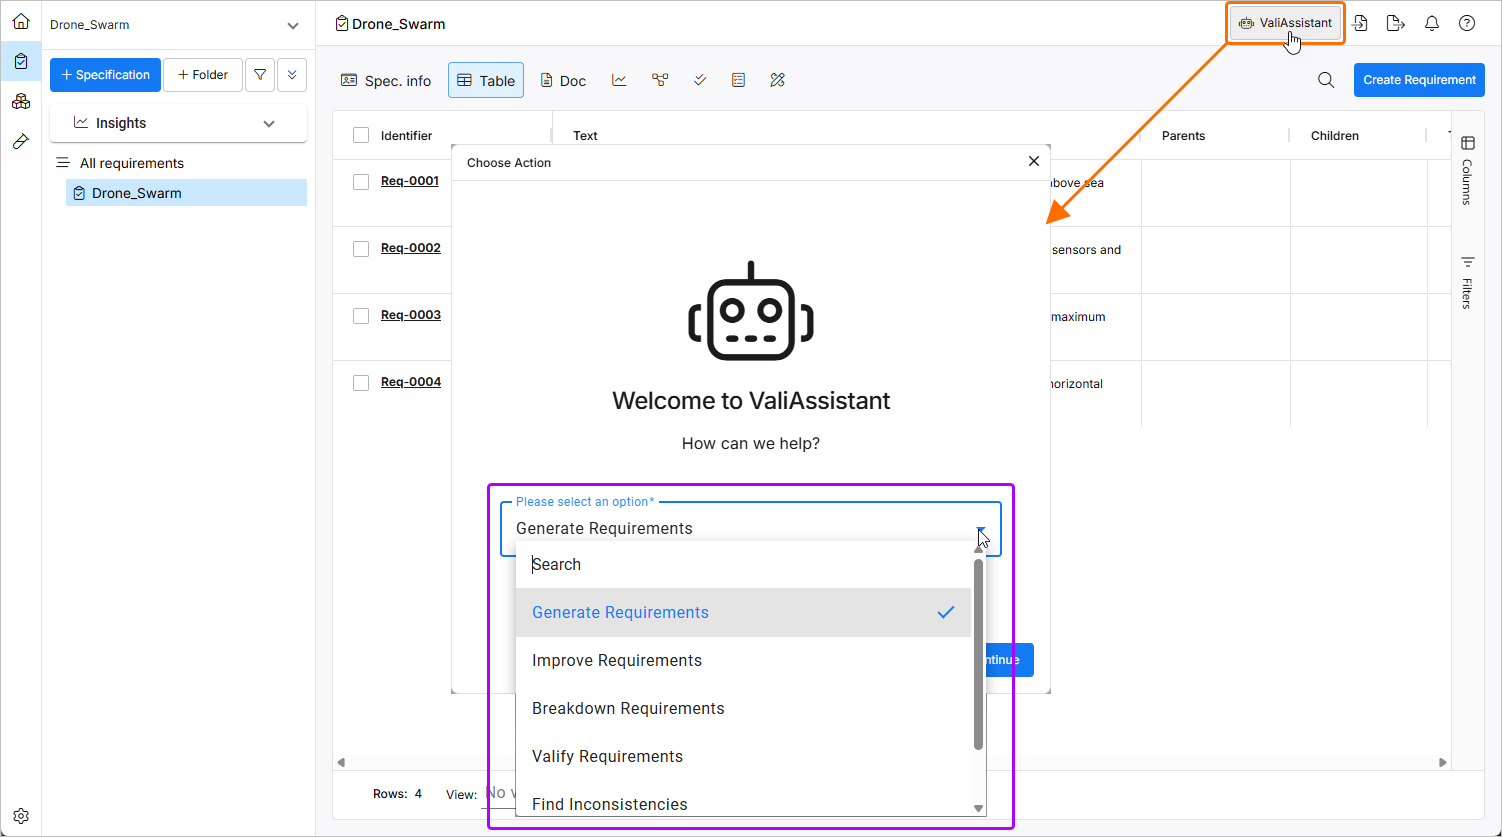Open the pencil tool icon in left rail
The height and width of the screenshot is (837, 1502).
[x=21, y=142]
